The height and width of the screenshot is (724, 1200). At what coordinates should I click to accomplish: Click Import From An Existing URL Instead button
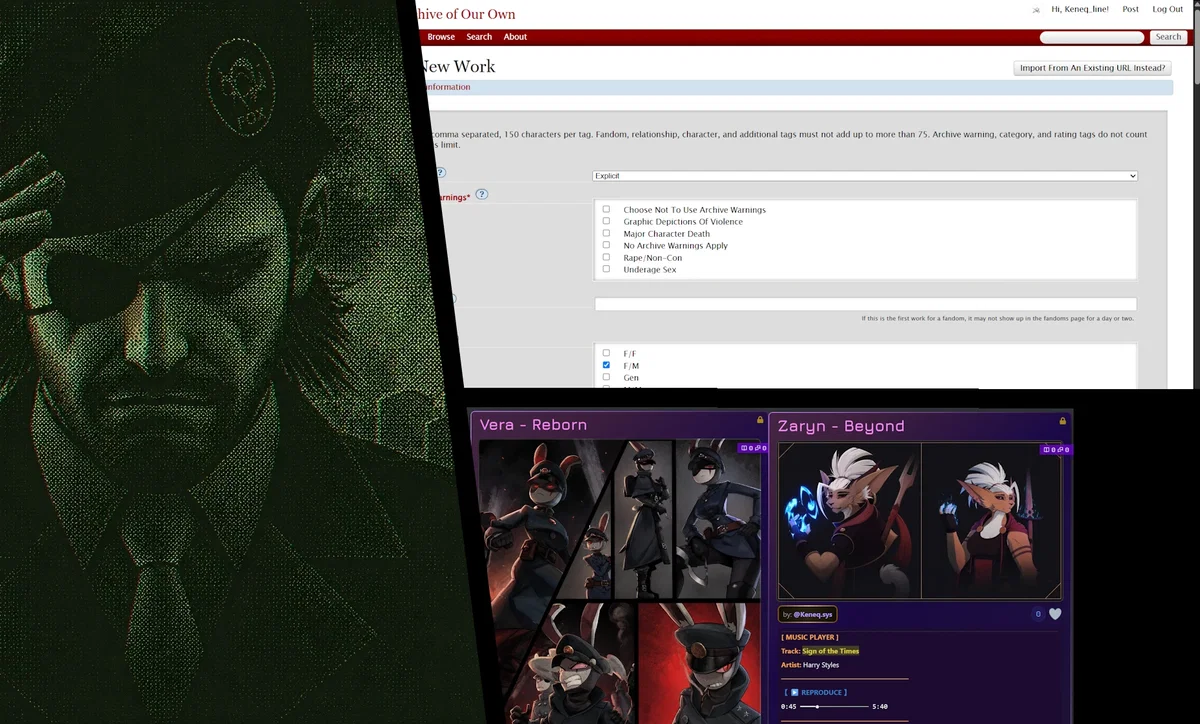[x=1091, y=68]
